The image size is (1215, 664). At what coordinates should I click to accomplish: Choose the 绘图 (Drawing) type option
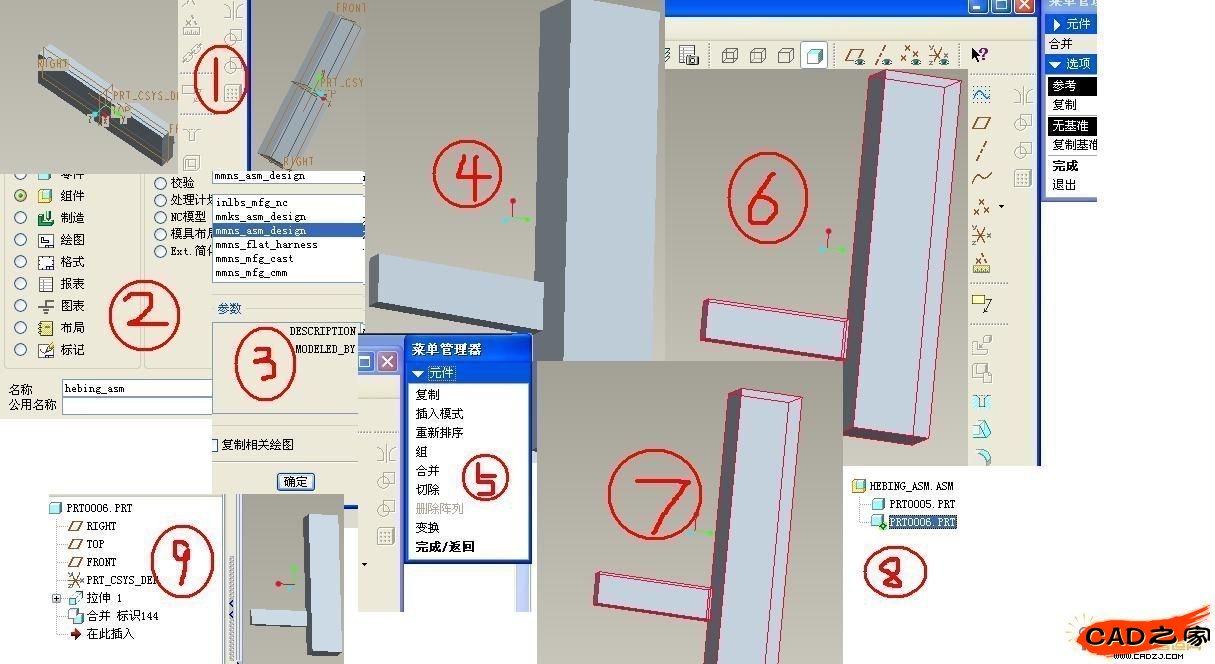(x=20, y=240)
